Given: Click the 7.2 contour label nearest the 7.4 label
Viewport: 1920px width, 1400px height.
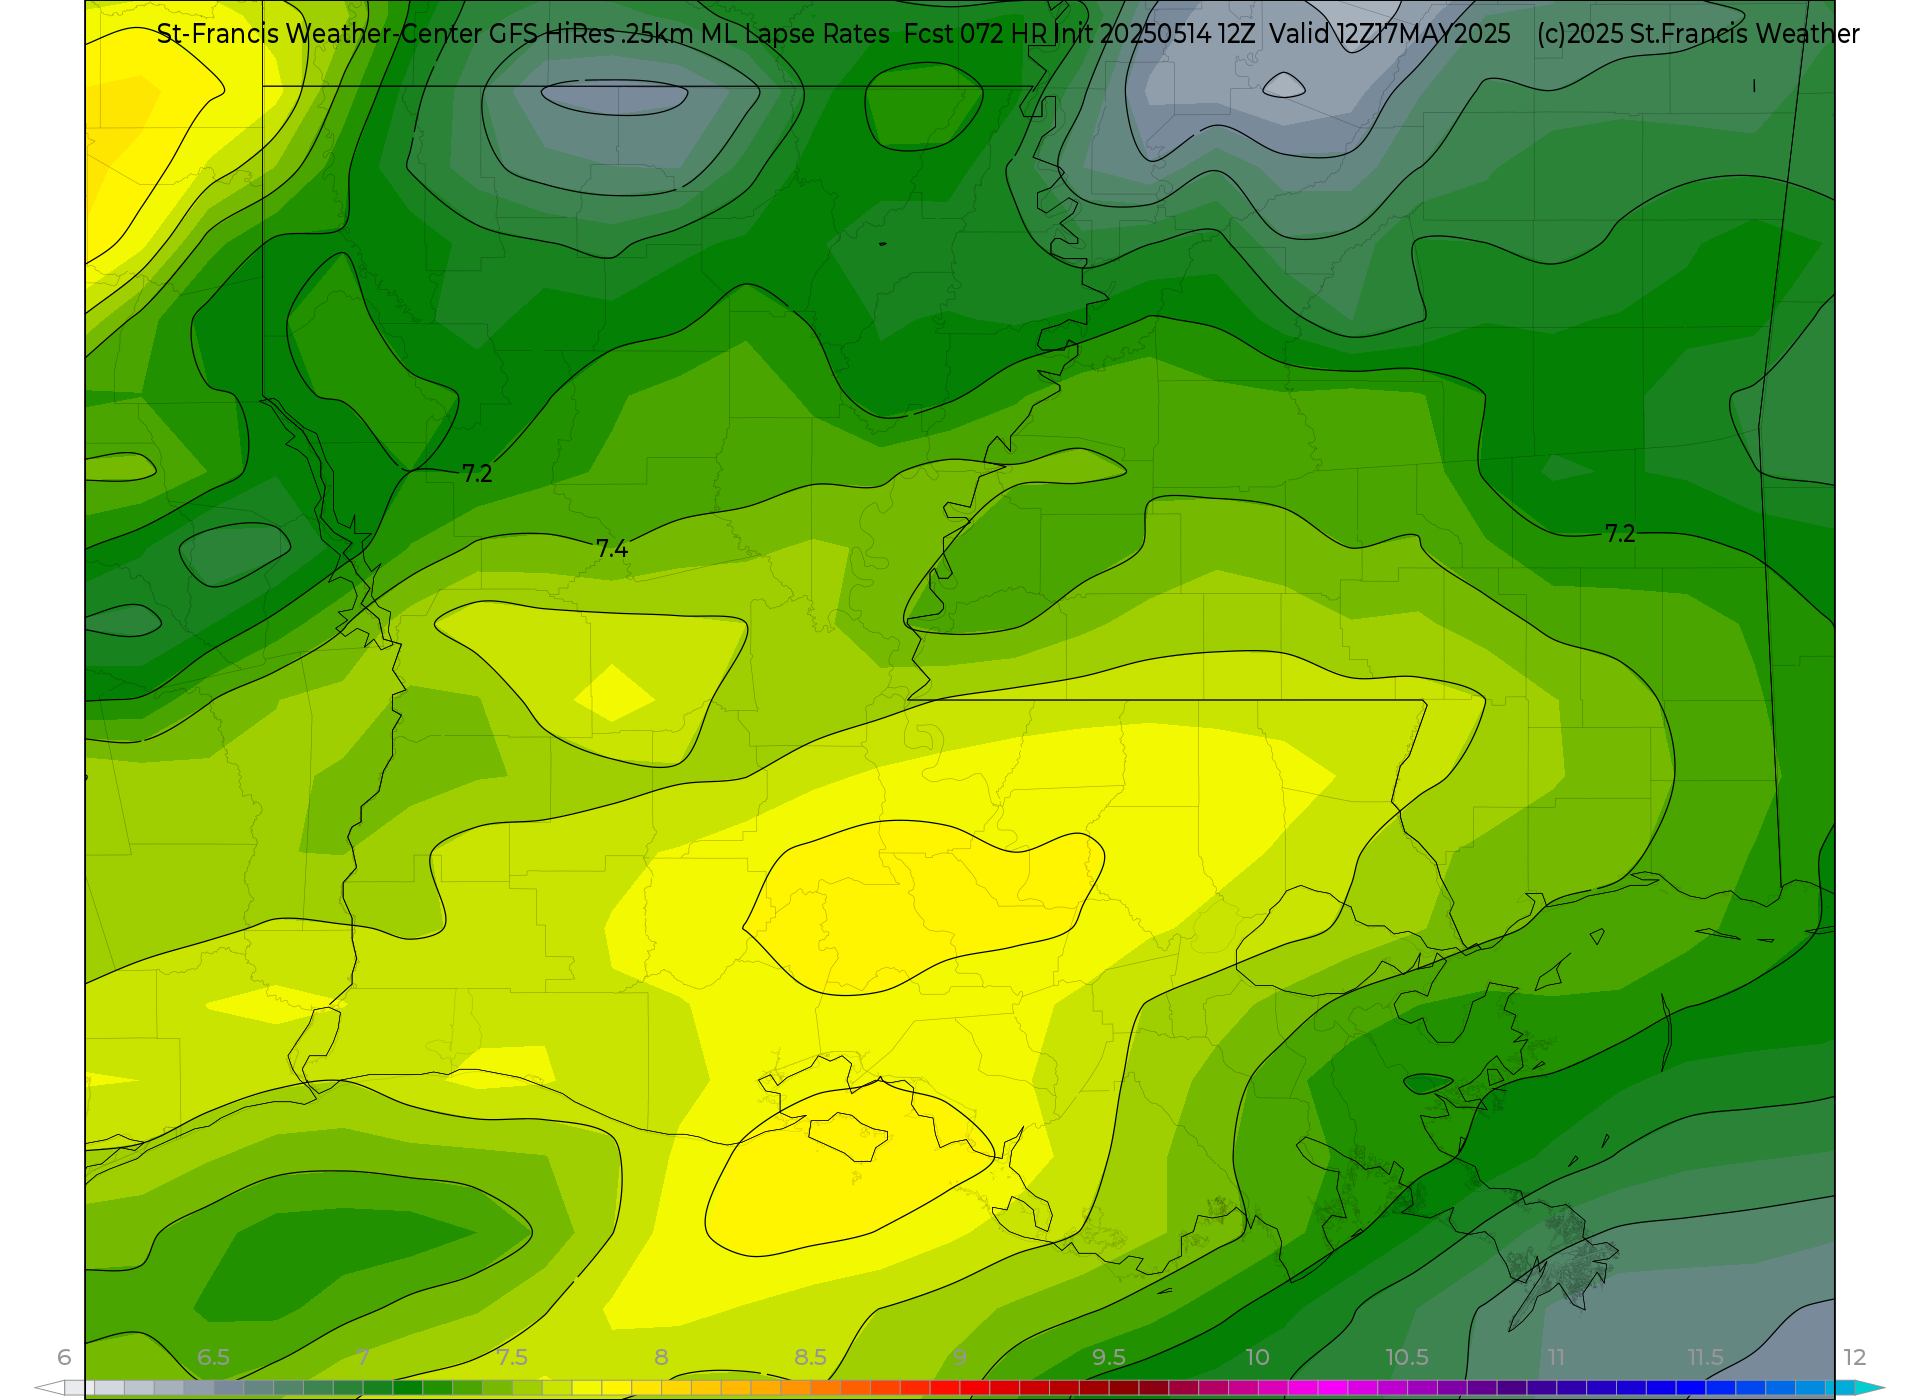Looking at the screenshot, I should click(x=477, y=473).
